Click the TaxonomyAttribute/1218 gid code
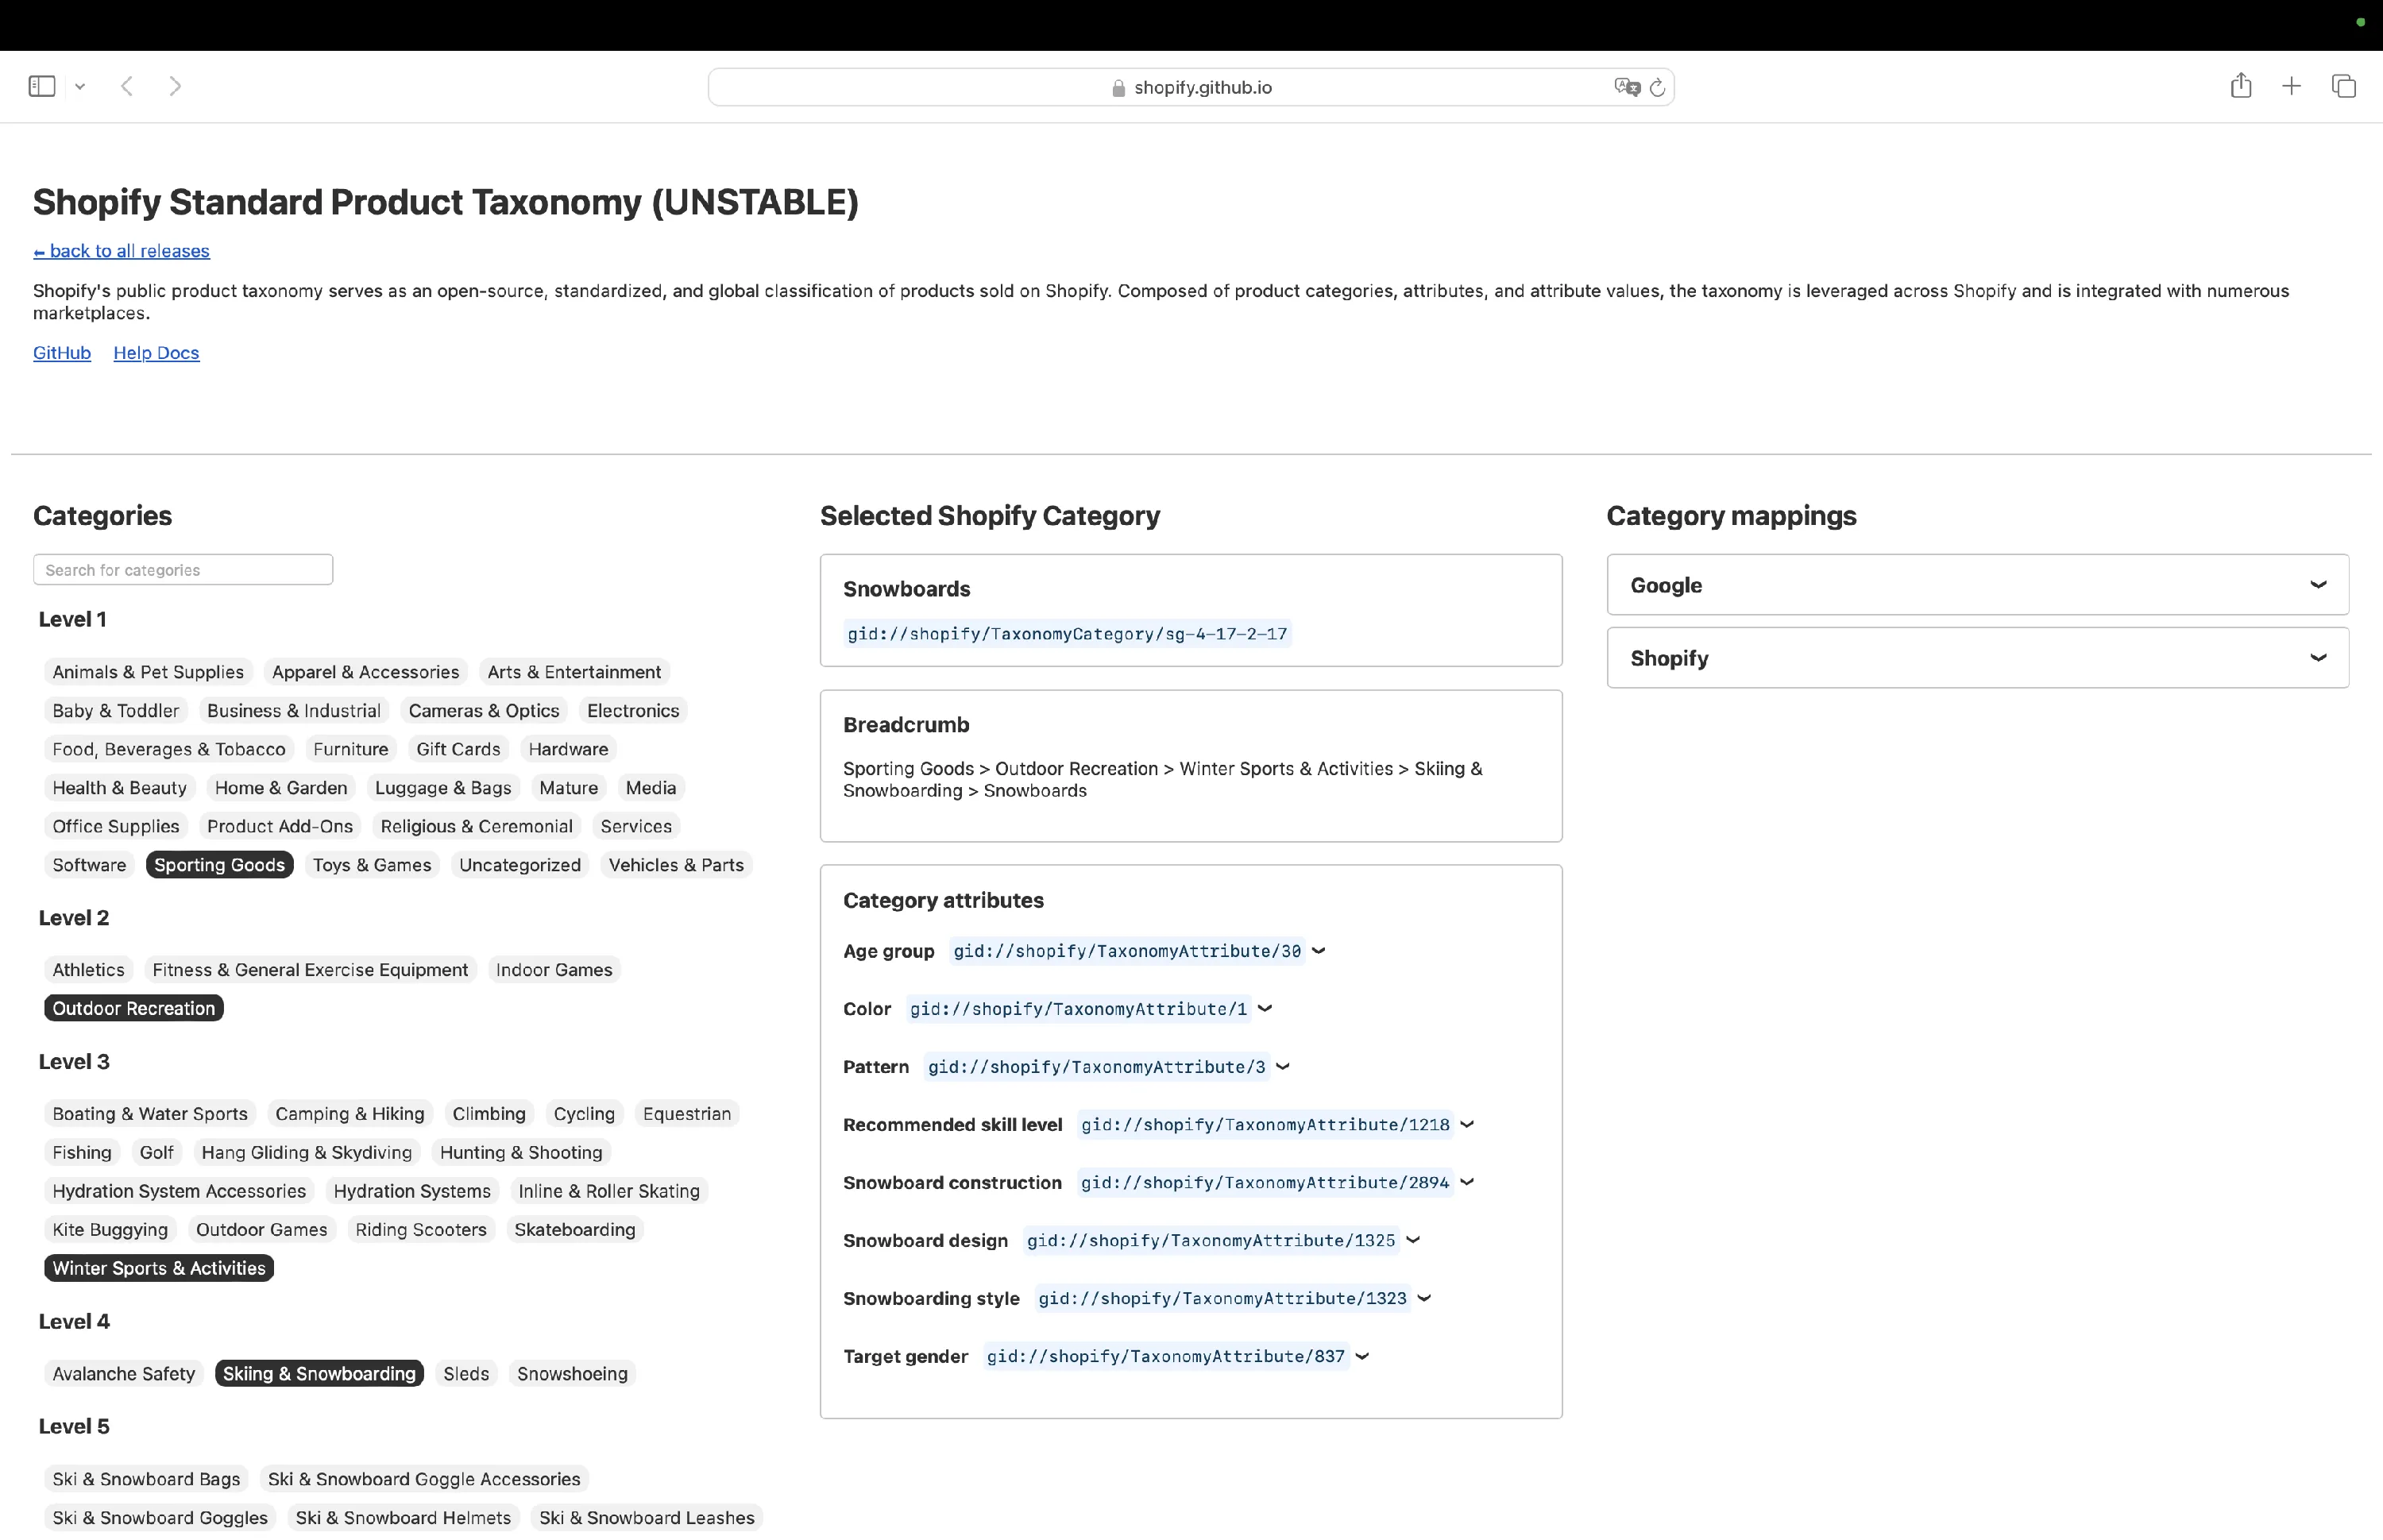 point(1265,1125)
